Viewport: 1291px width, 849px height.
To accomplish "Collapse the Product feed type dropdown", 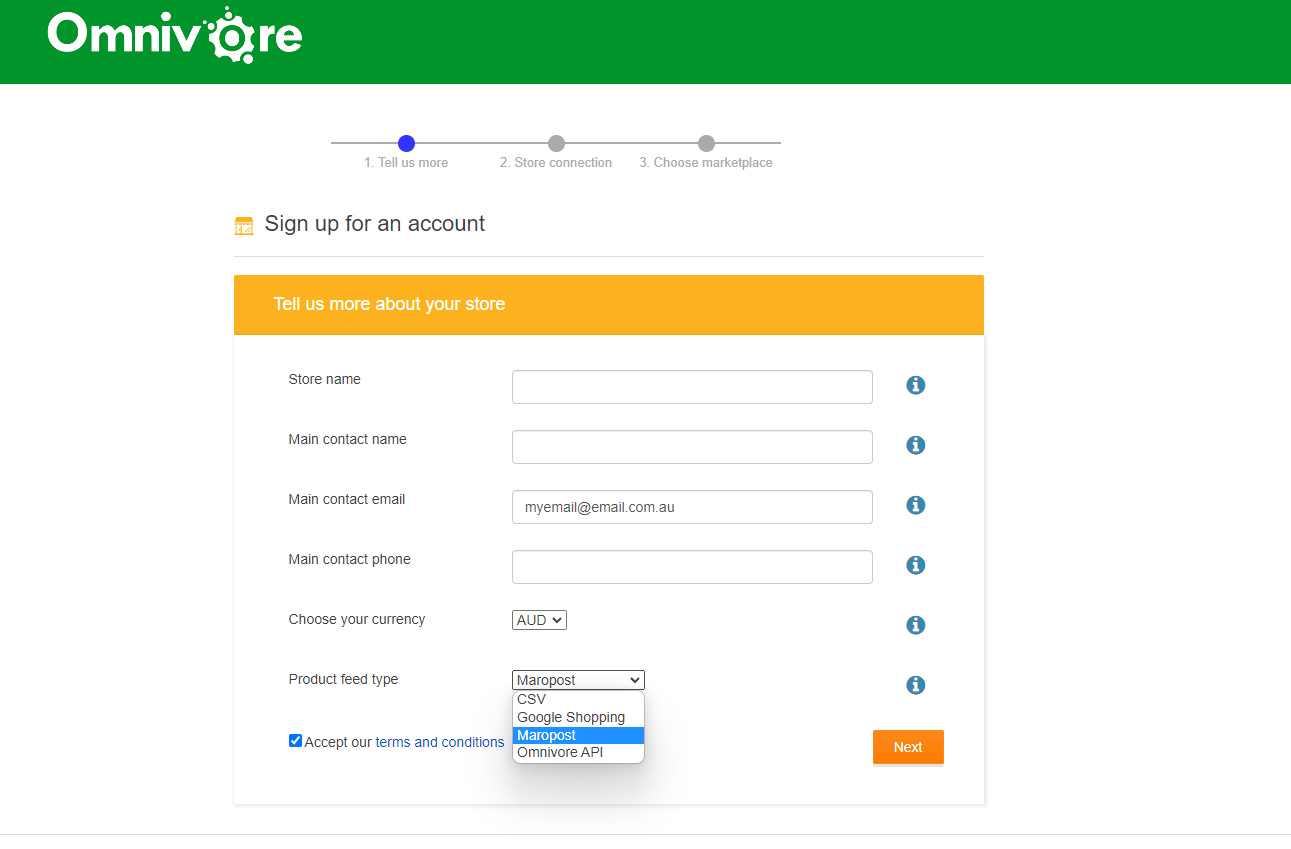I will (x=578, y=680).
